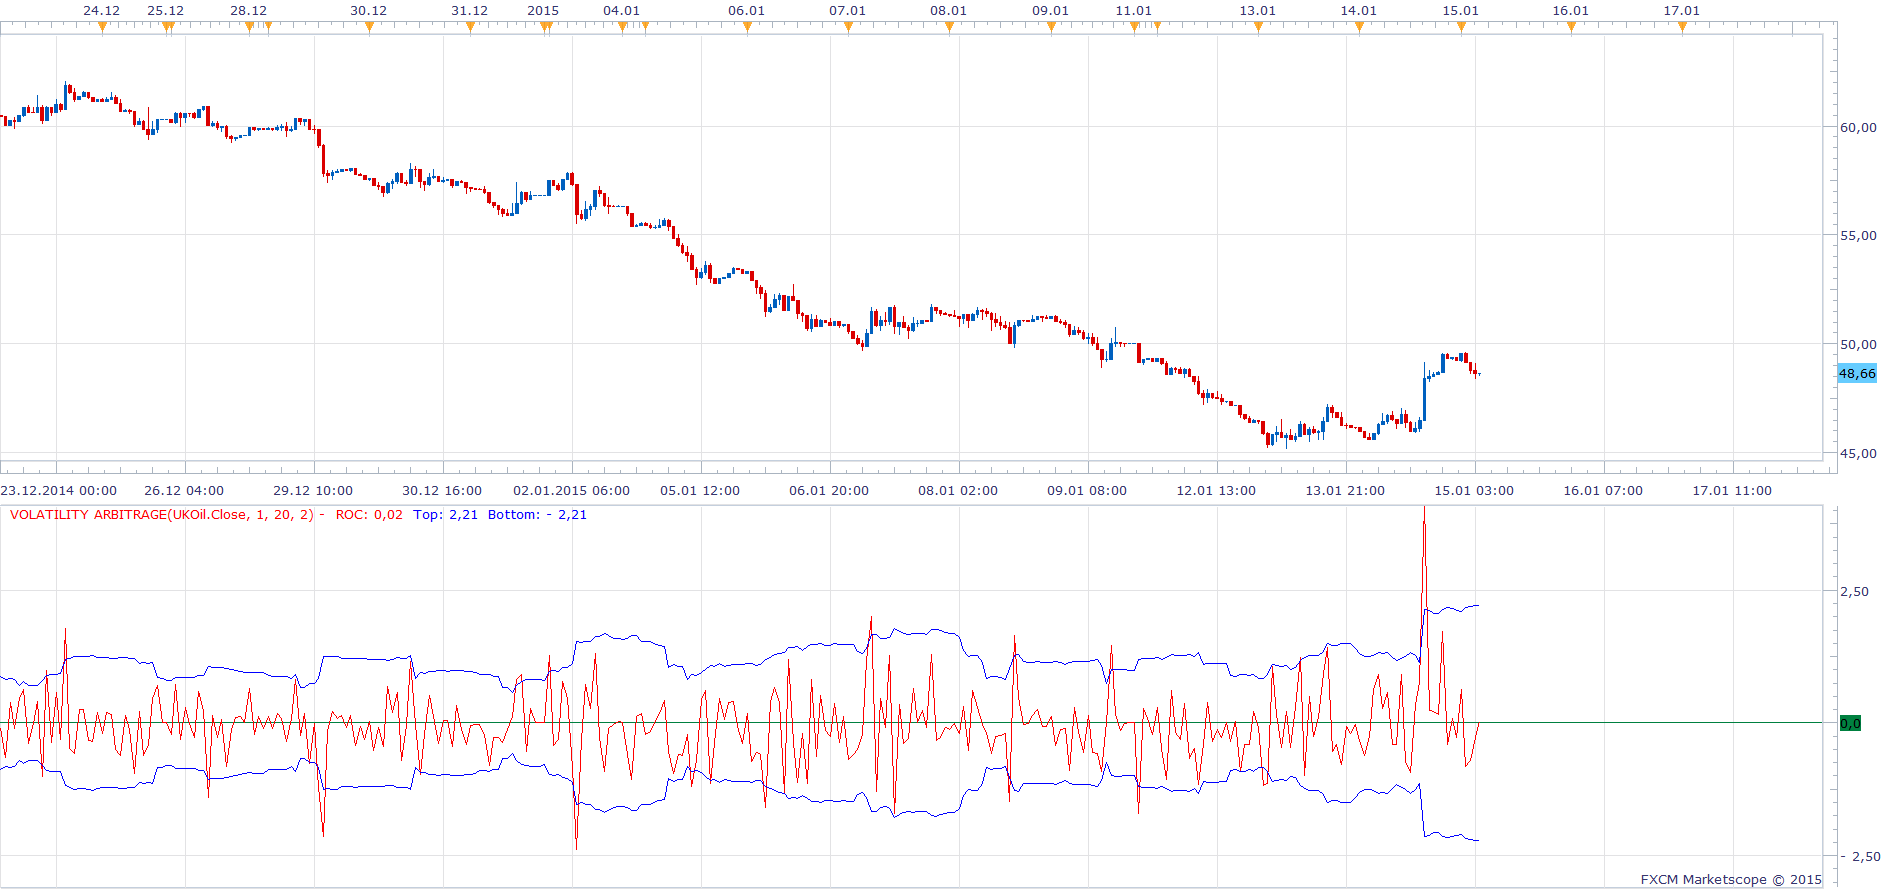
Task: Click the 06.01 20:00 time label
Action: click(829, 490)
